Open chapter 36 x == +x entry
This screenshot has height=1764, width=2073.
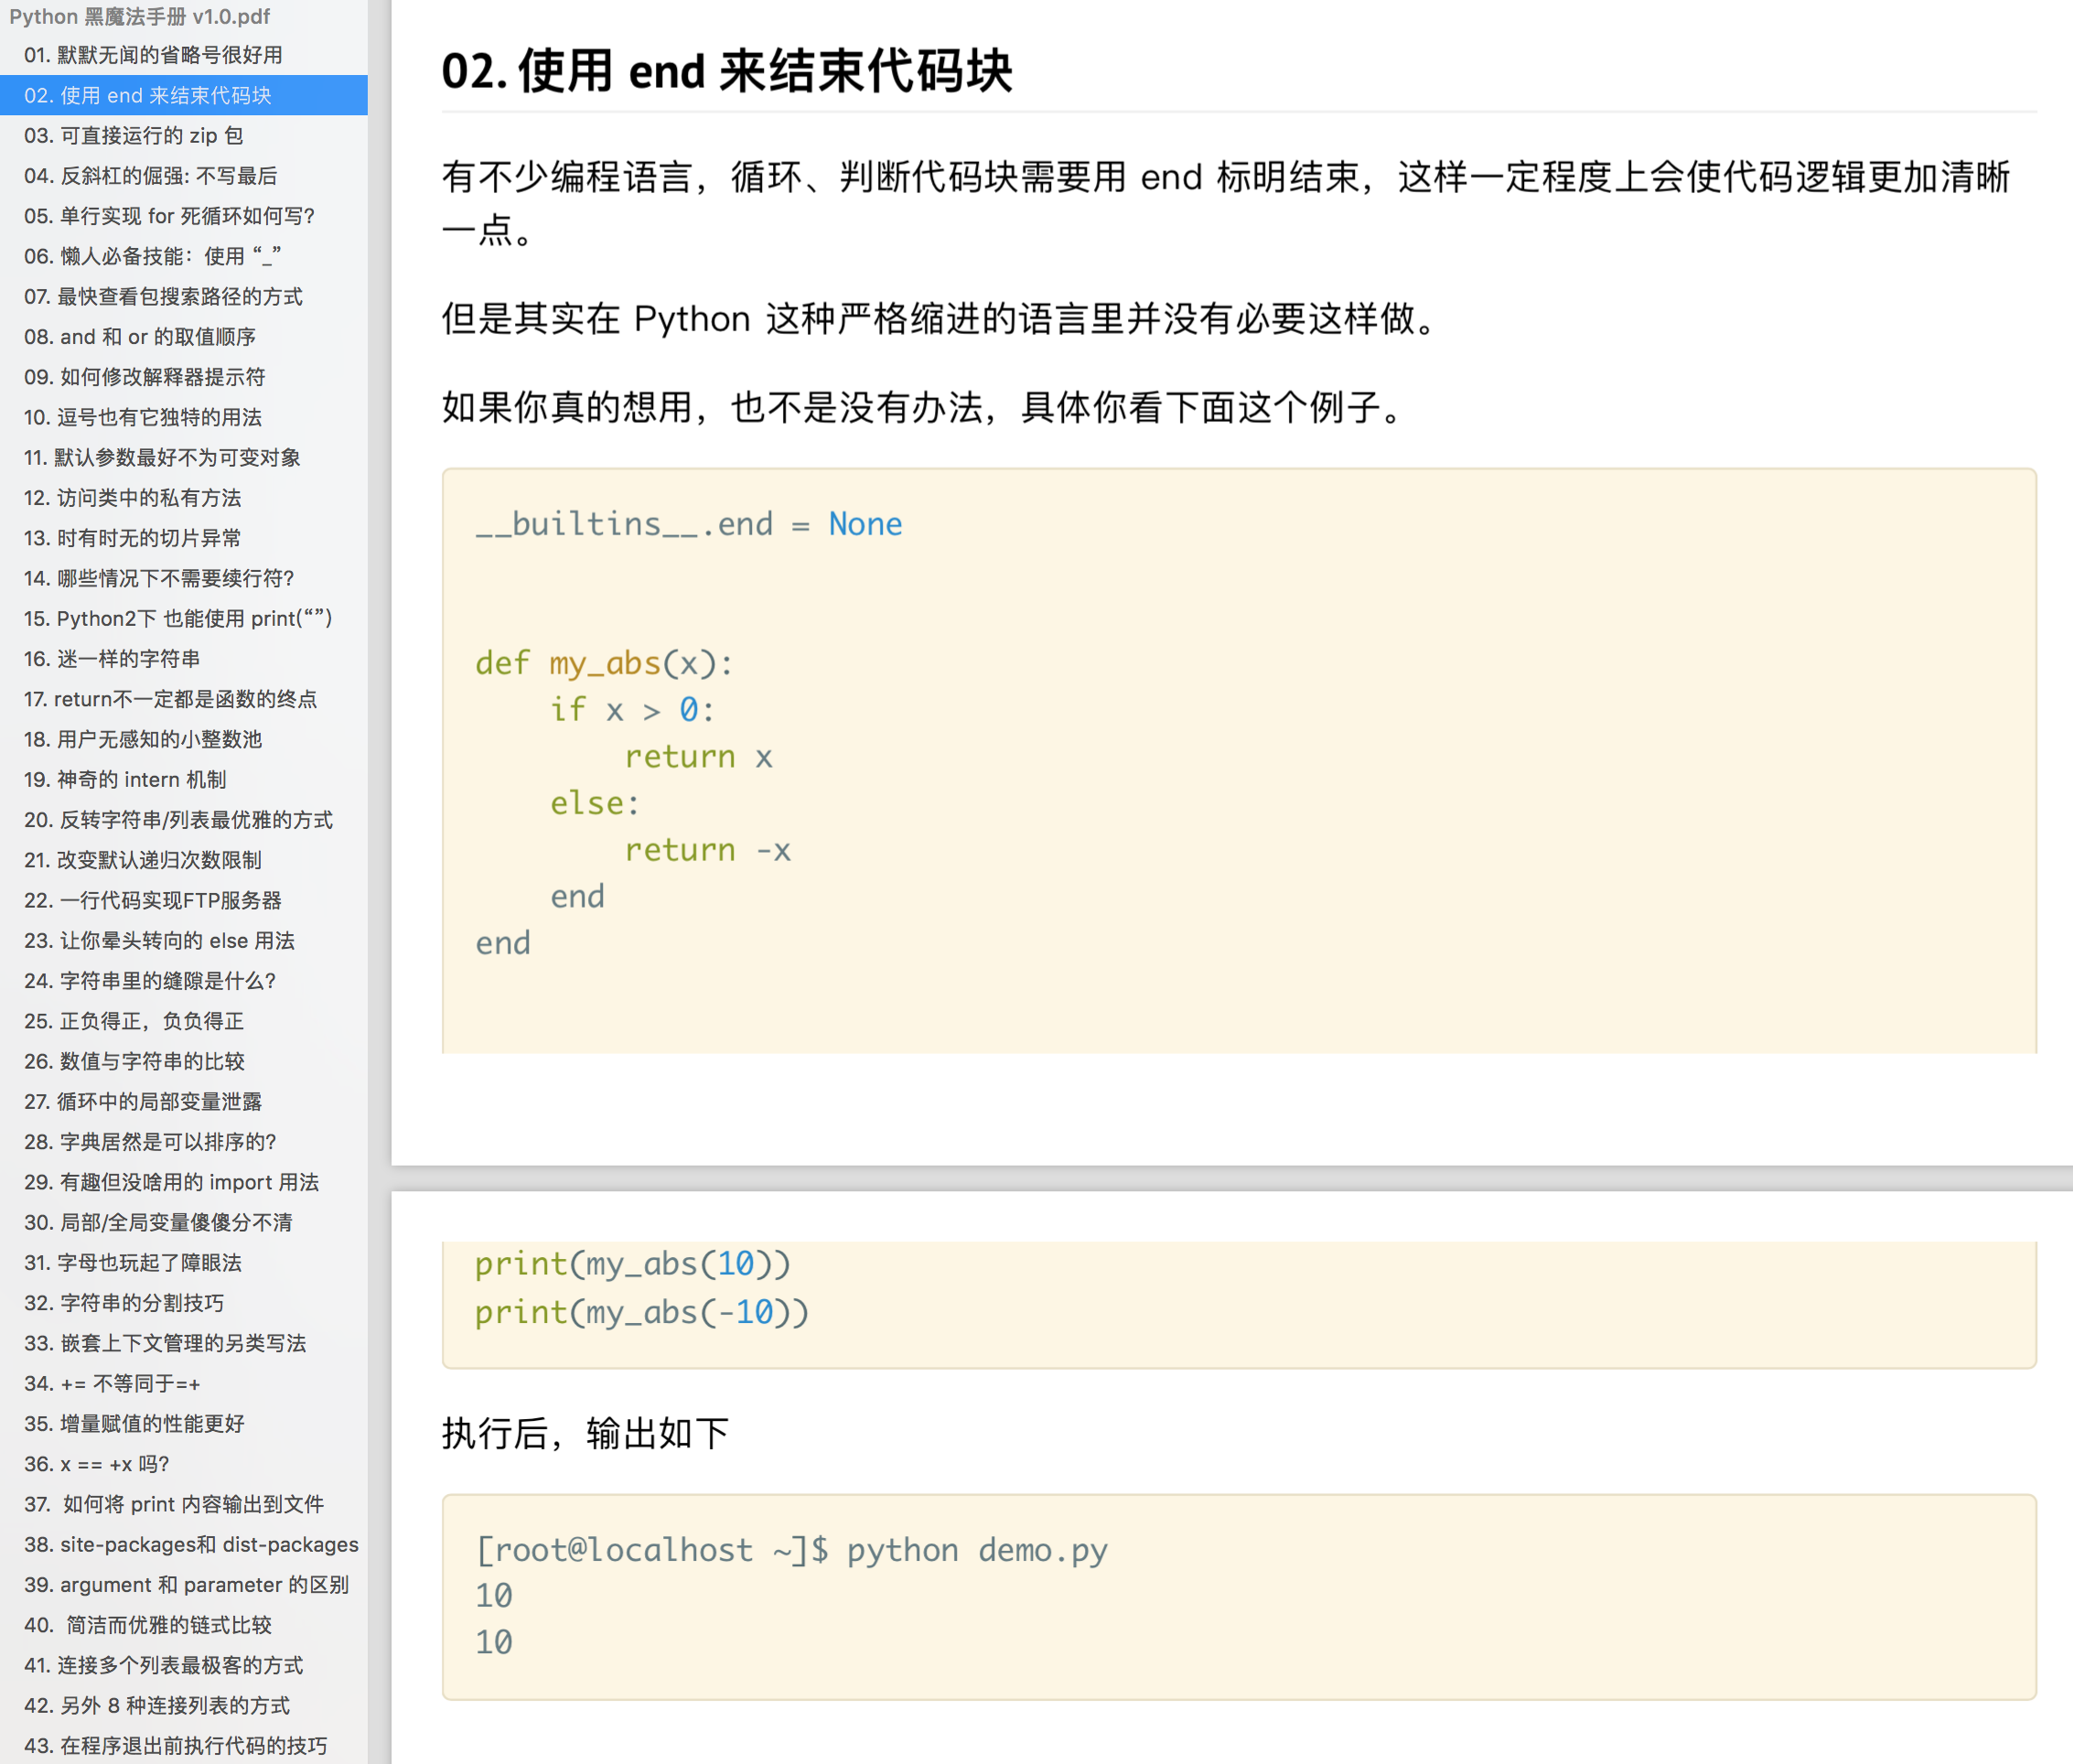[97, 1464]
